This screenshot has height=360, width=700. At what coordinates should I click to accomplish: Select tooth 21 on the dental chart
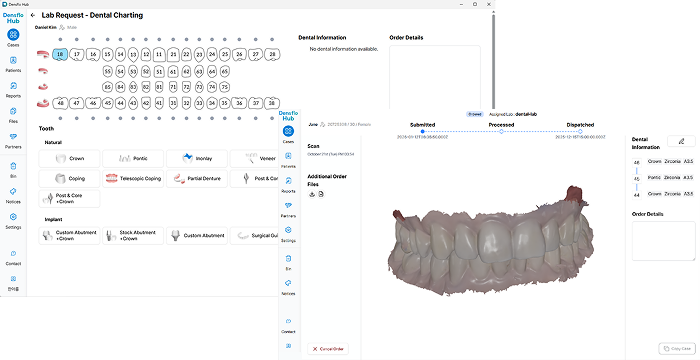point(173,54)
